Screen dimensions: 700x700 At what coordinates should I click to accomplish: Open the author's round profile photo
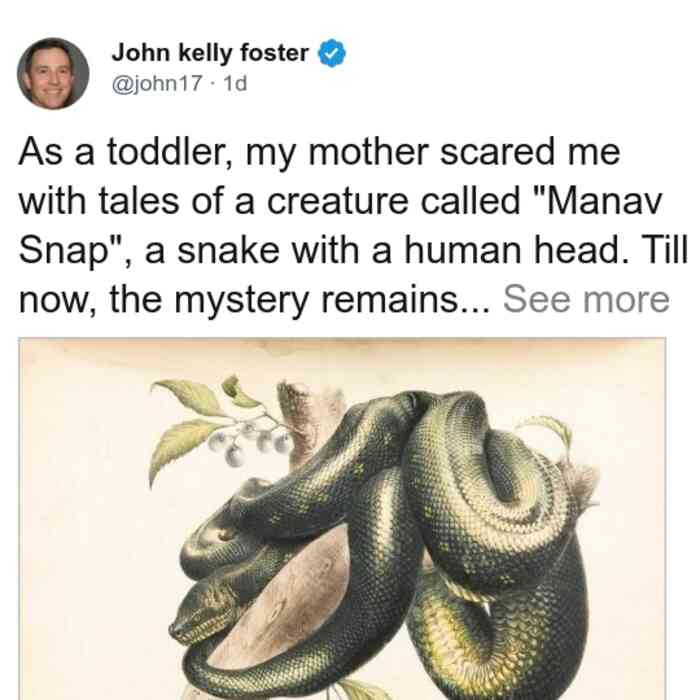(53, 74)
